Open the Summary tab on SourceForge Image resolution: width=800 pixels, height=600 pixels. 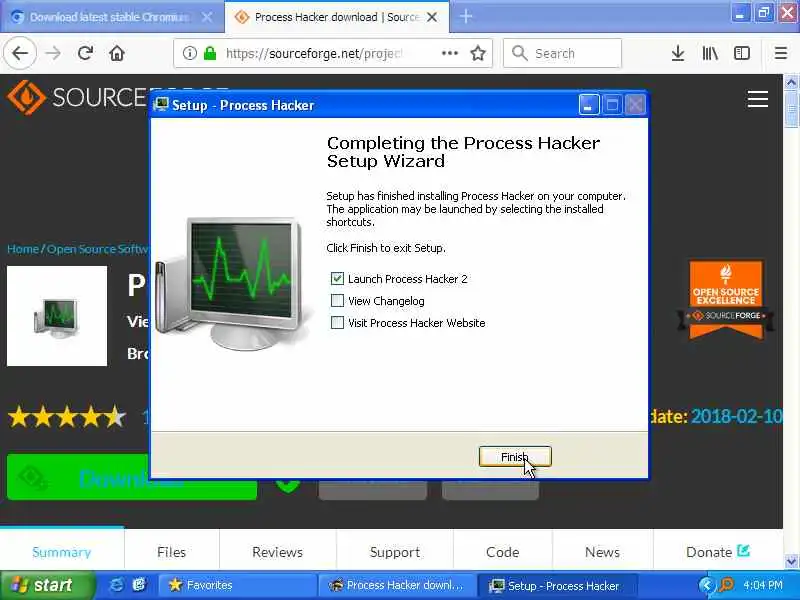(62, 552)
